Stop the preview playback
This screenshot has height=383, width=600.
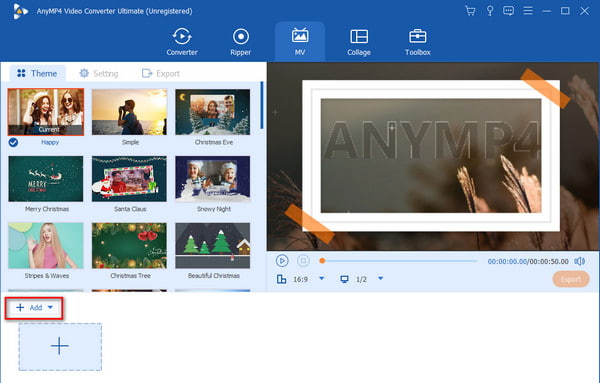(303, 261)
